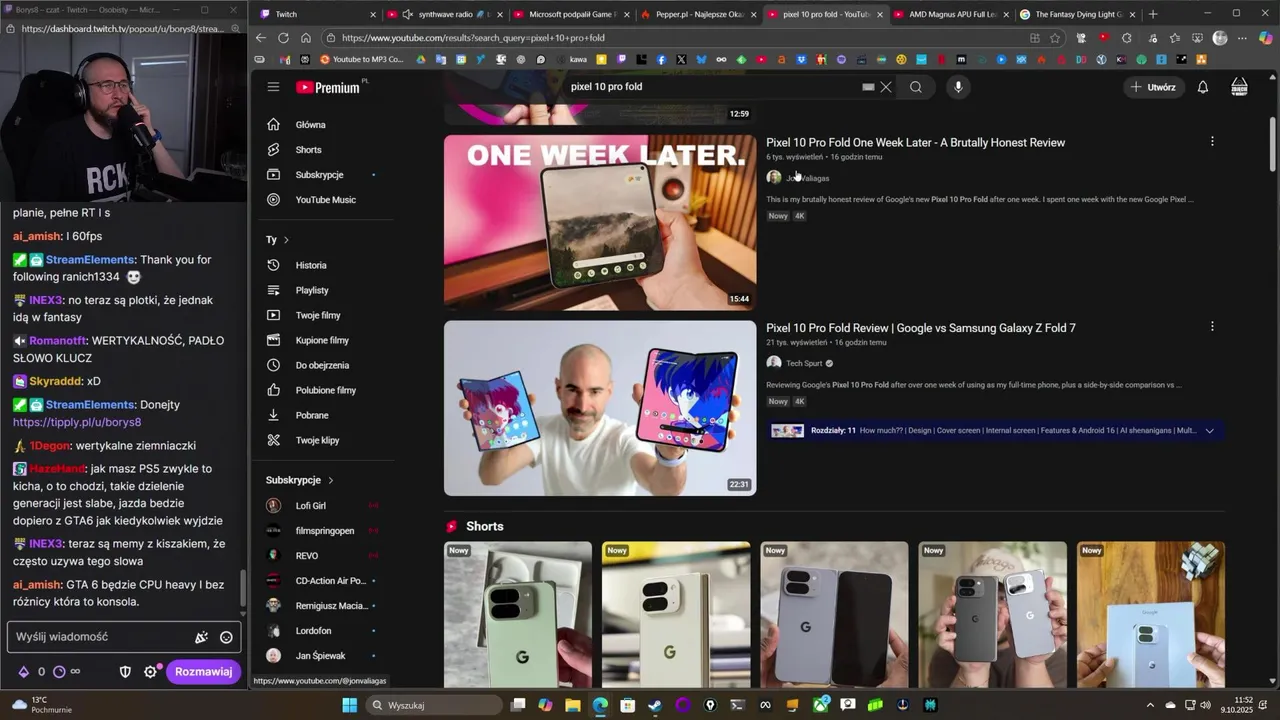Open YouTube Music in sidebar
Viewport: 1280px width, 720px height.
pos(326,200)
